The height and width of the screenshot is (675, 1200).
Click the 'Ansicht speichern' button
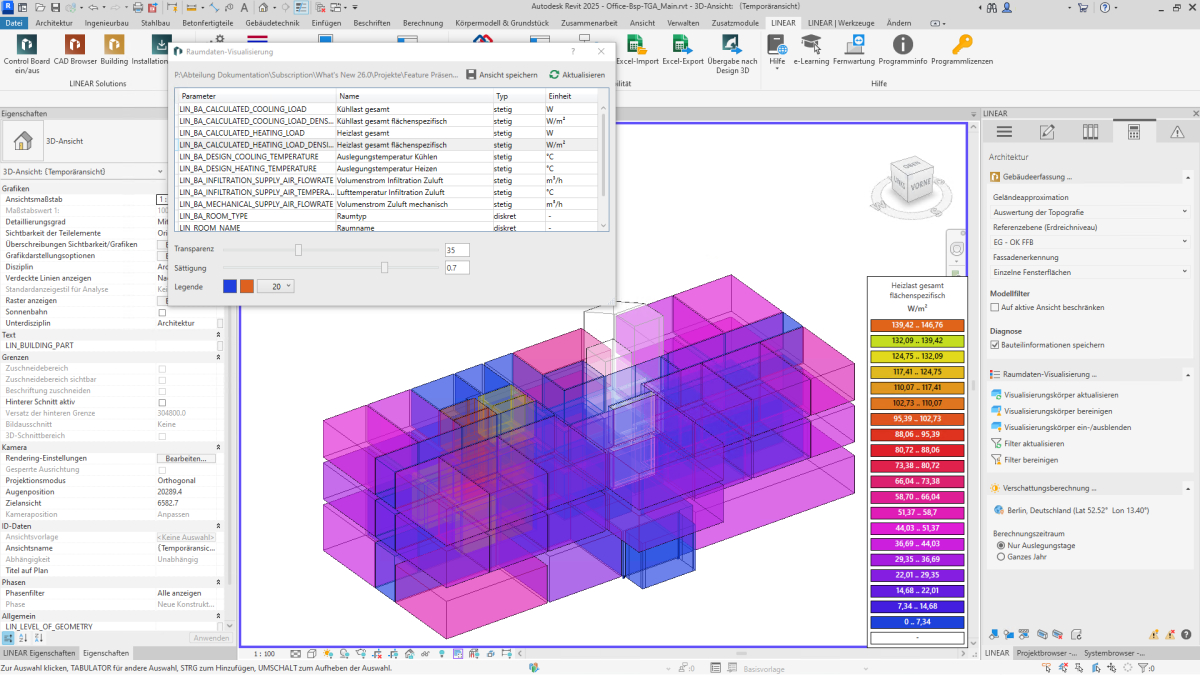tap(500, 75)
